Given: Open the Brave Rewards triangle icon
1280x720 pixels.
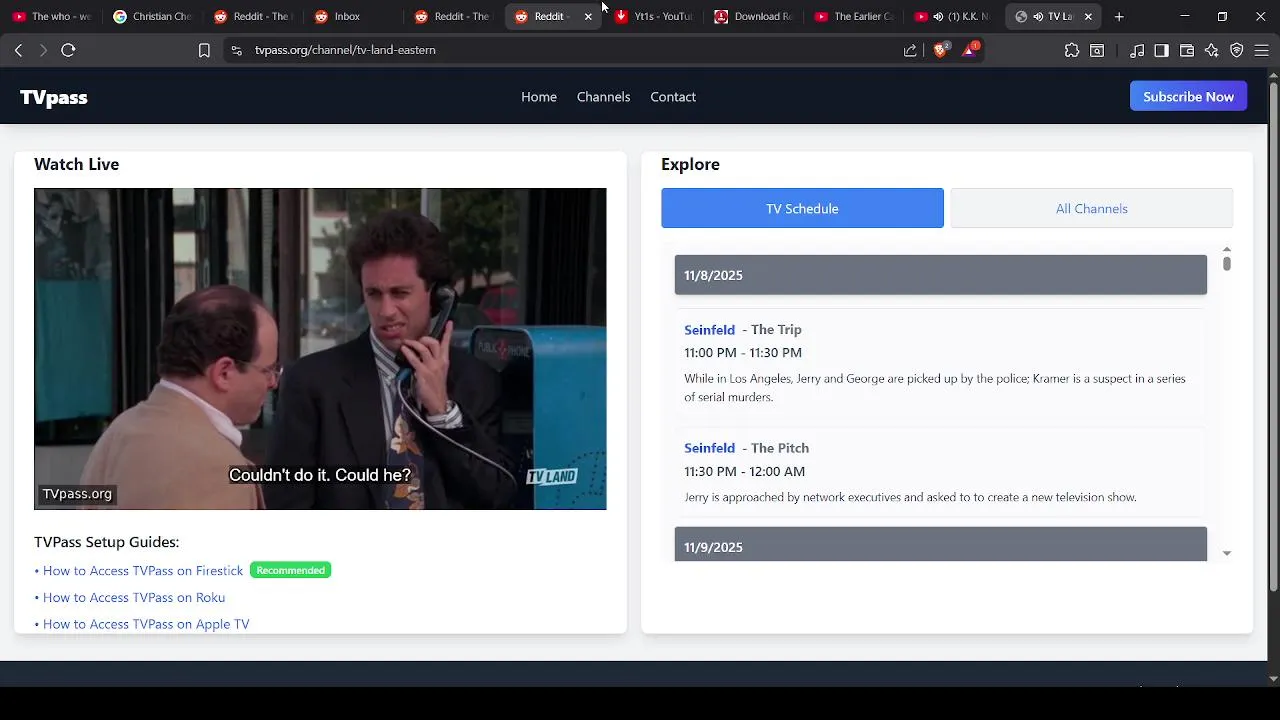Looking at the screenshot, I should (969, 50).
